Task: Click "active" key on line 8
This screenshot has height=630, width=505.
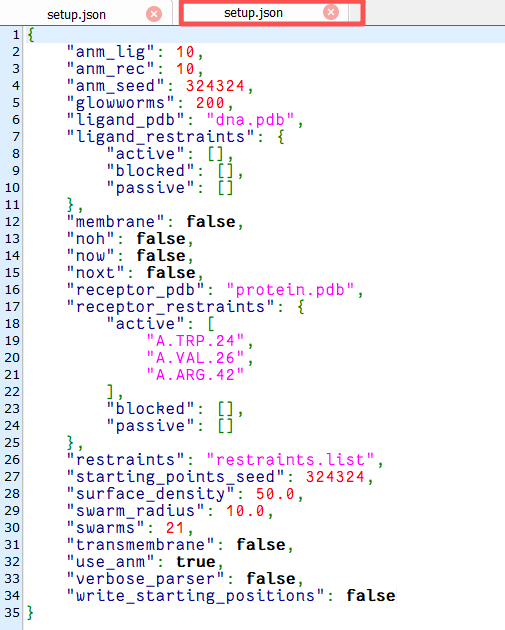Action: click(x=145, y=154)
